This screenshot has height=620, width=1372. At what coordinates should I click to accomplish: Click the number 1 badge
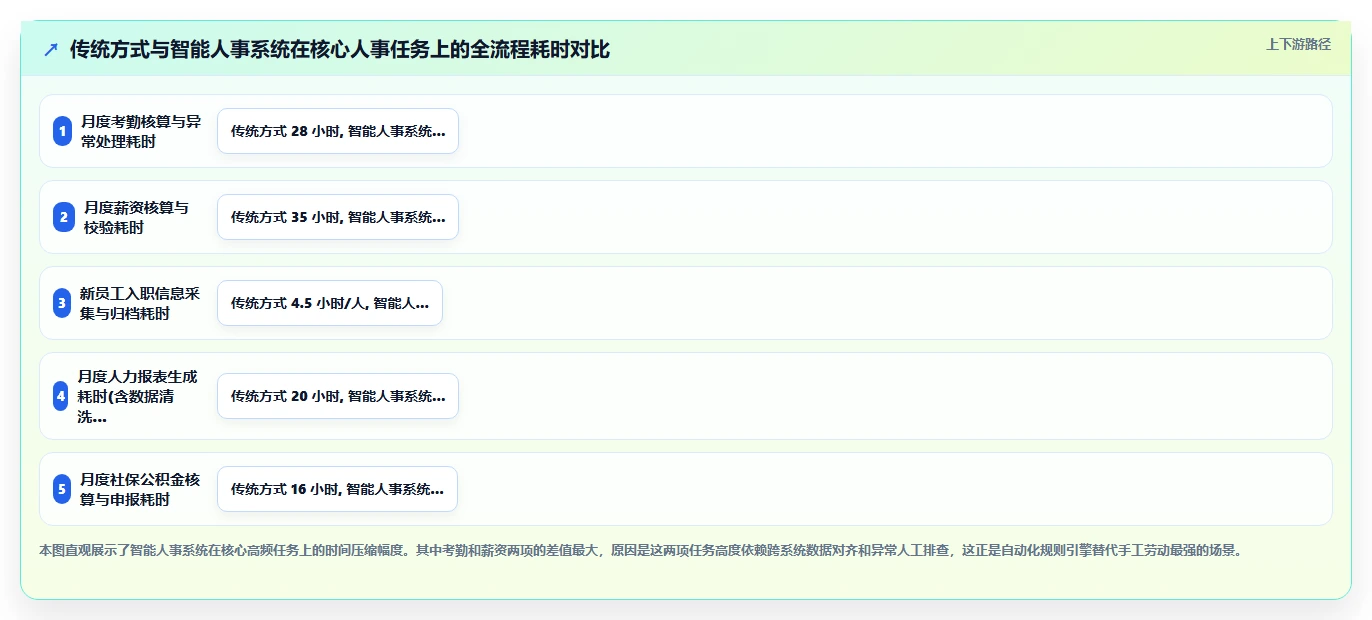pos(62,131)
